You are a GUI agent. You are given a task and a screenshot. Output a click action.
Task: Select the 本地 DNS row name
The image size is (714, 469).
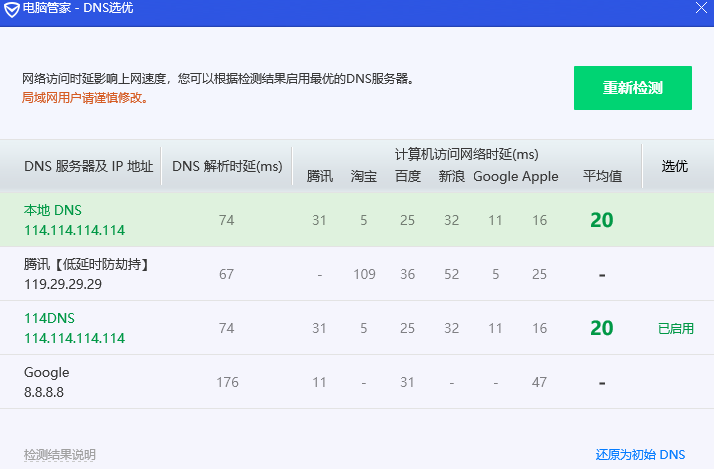[53, 210]
